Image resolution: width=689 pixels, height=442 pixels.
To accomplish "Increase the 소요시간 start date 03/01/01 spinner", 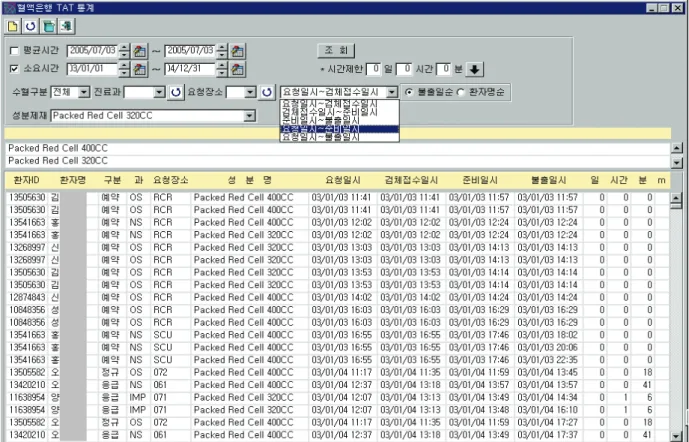I will 124,65.
